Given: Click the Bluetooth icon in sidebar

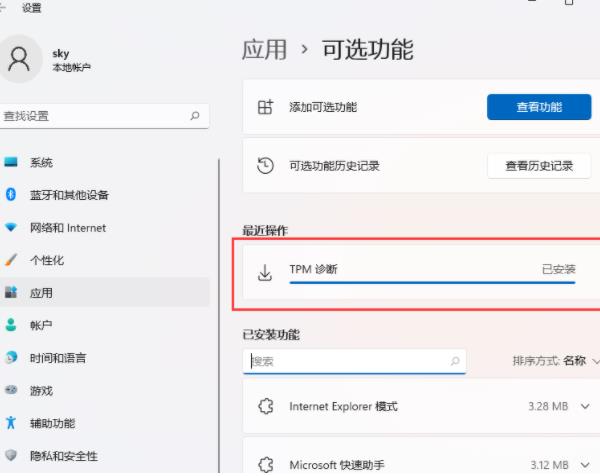Looking at the screenshot, I should pyautogui.click(x=11, y=194).
